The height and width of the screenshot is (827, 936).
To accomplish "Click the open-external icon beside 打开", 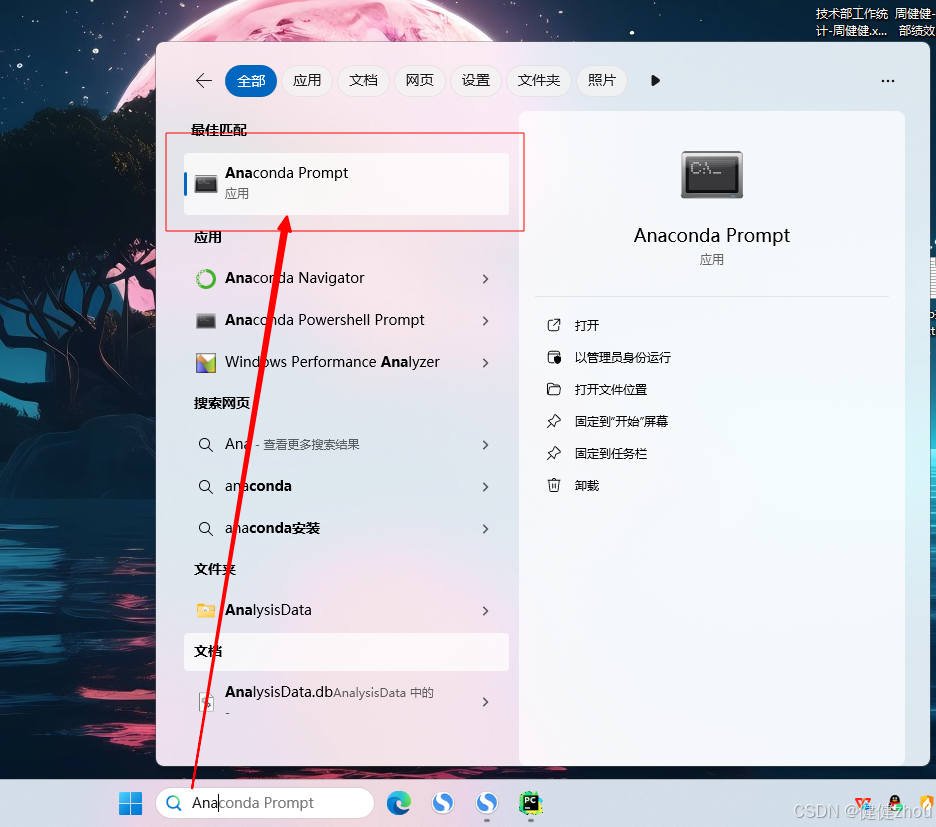I will 554,325.
